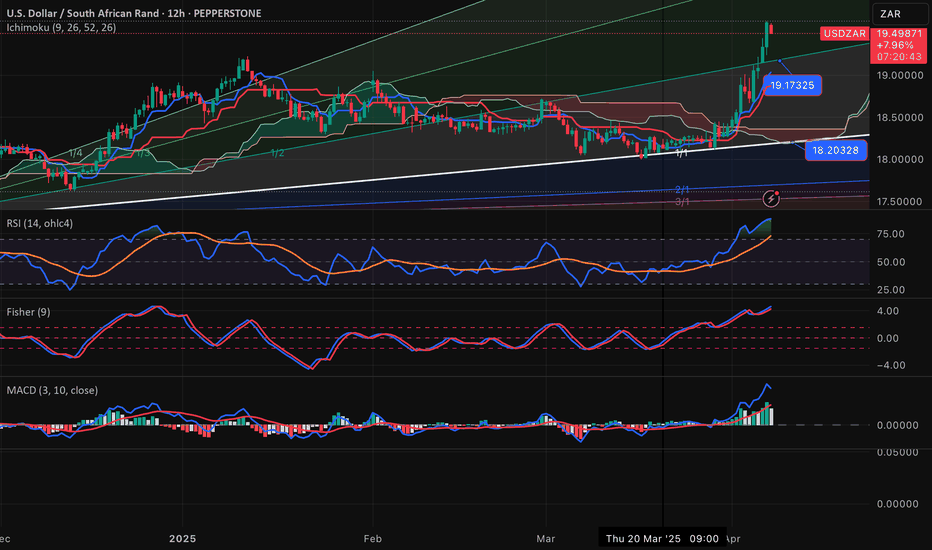Click the 0.05000 MACD scale value
The image size is (932, 550).
click(900, 452)
